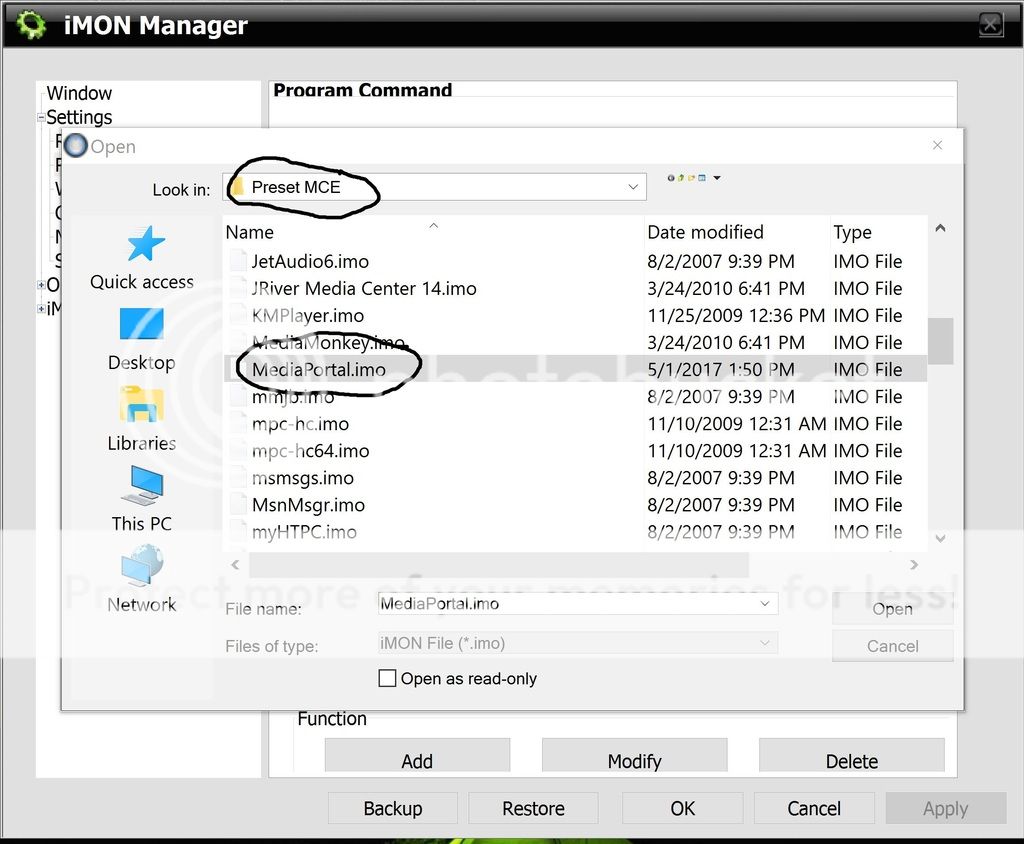This screenshot has width=1024, height=844.
Task: Create new folder using toolbar icon
Action: point(691,178)
